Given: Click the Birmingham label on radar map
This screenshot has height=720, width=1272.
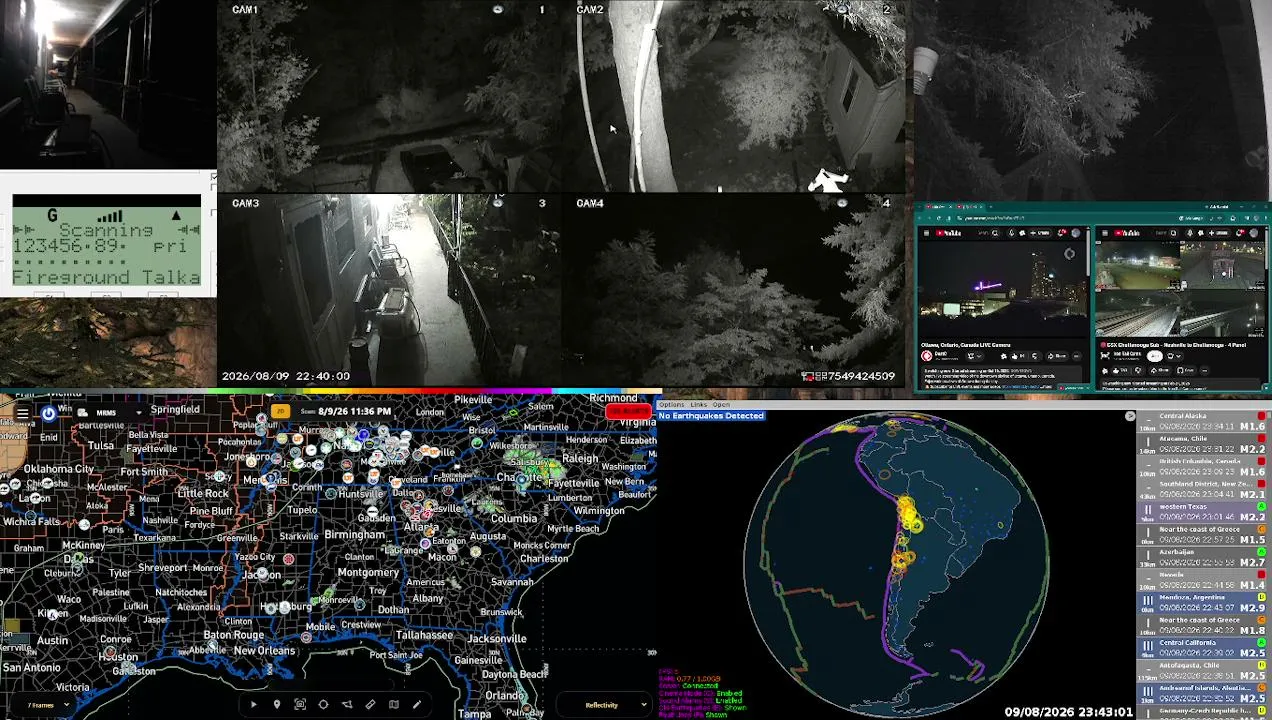Looking at the screenshot, I should pyautogui.click(x=354, y=534).
